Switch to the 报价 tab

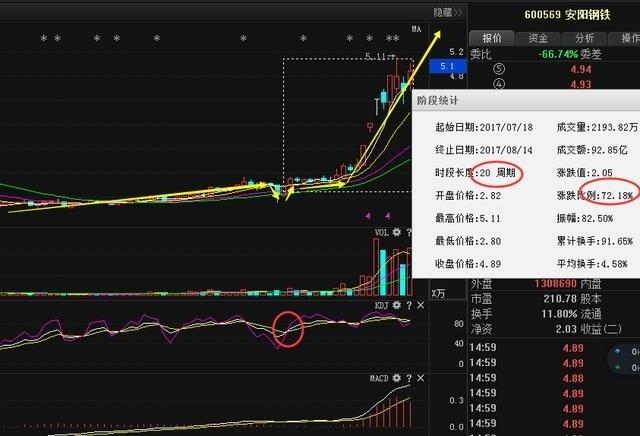492,38
